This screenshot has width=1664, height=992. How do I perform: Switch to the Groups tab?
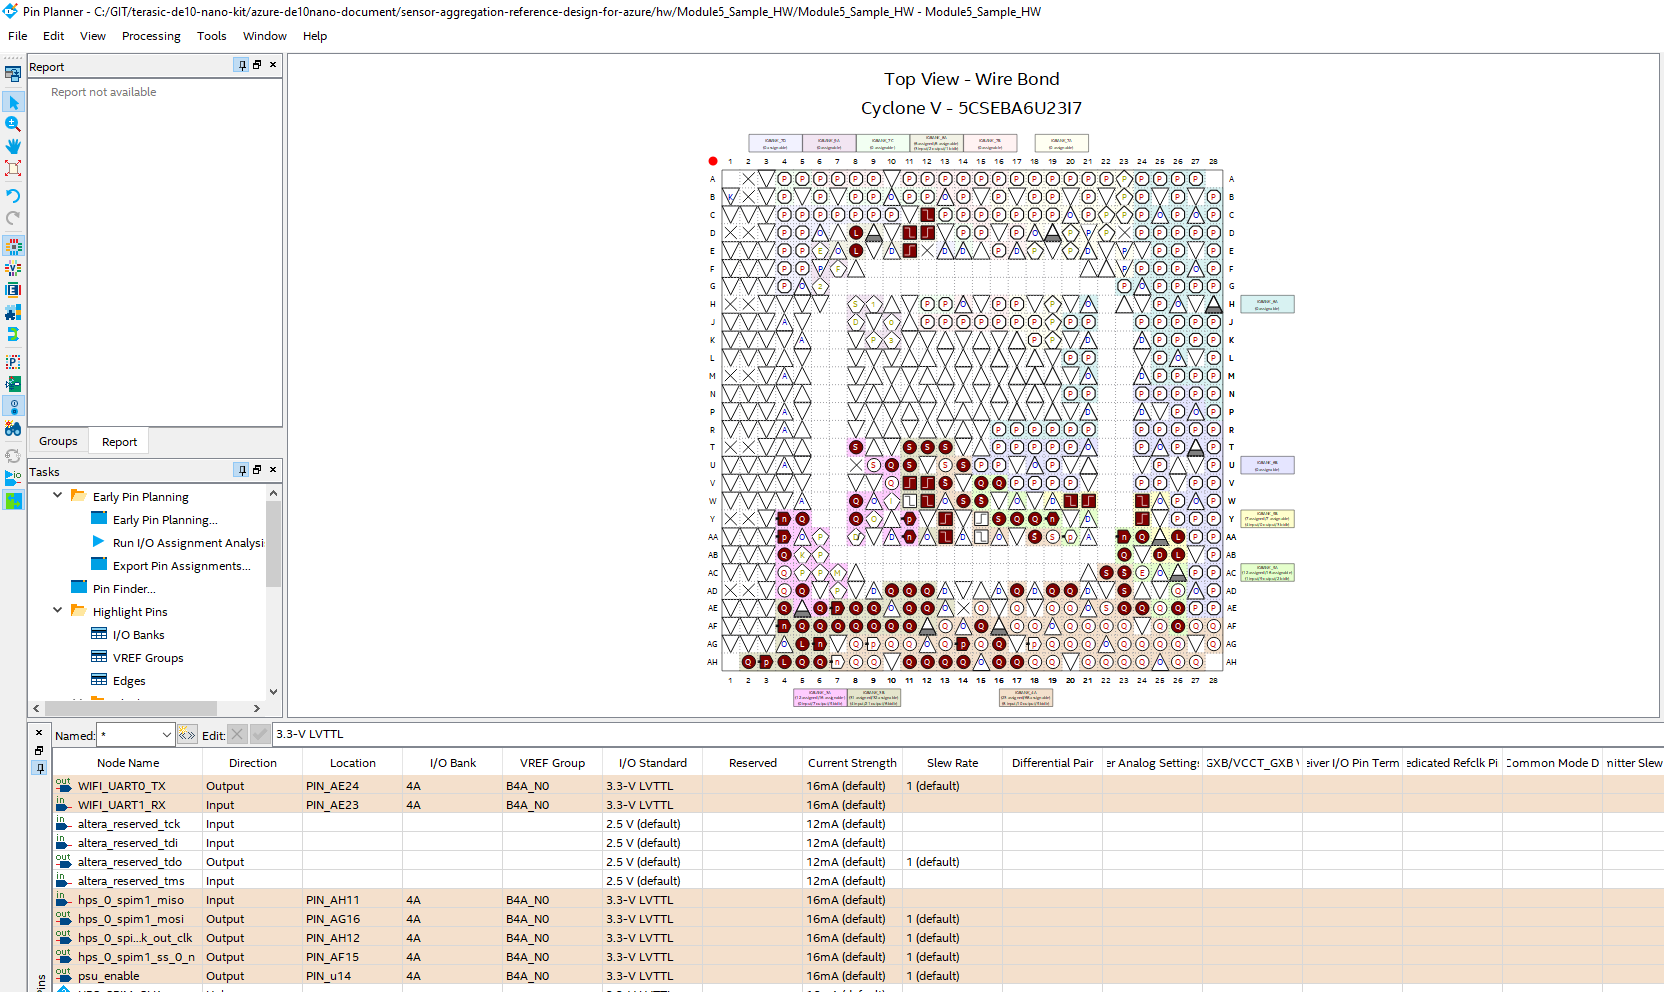pos(58,441)
